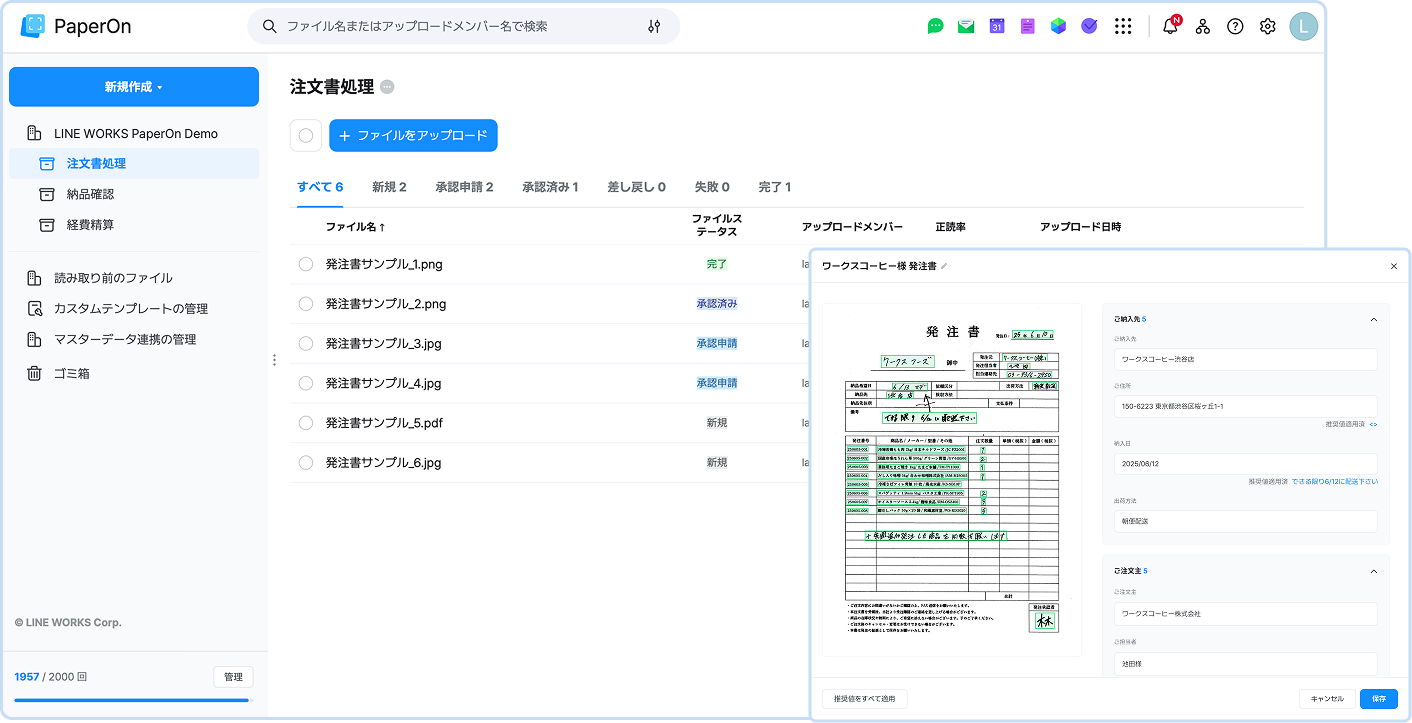Click the 納入日 field 2025/06/12

click(1245, 464)
